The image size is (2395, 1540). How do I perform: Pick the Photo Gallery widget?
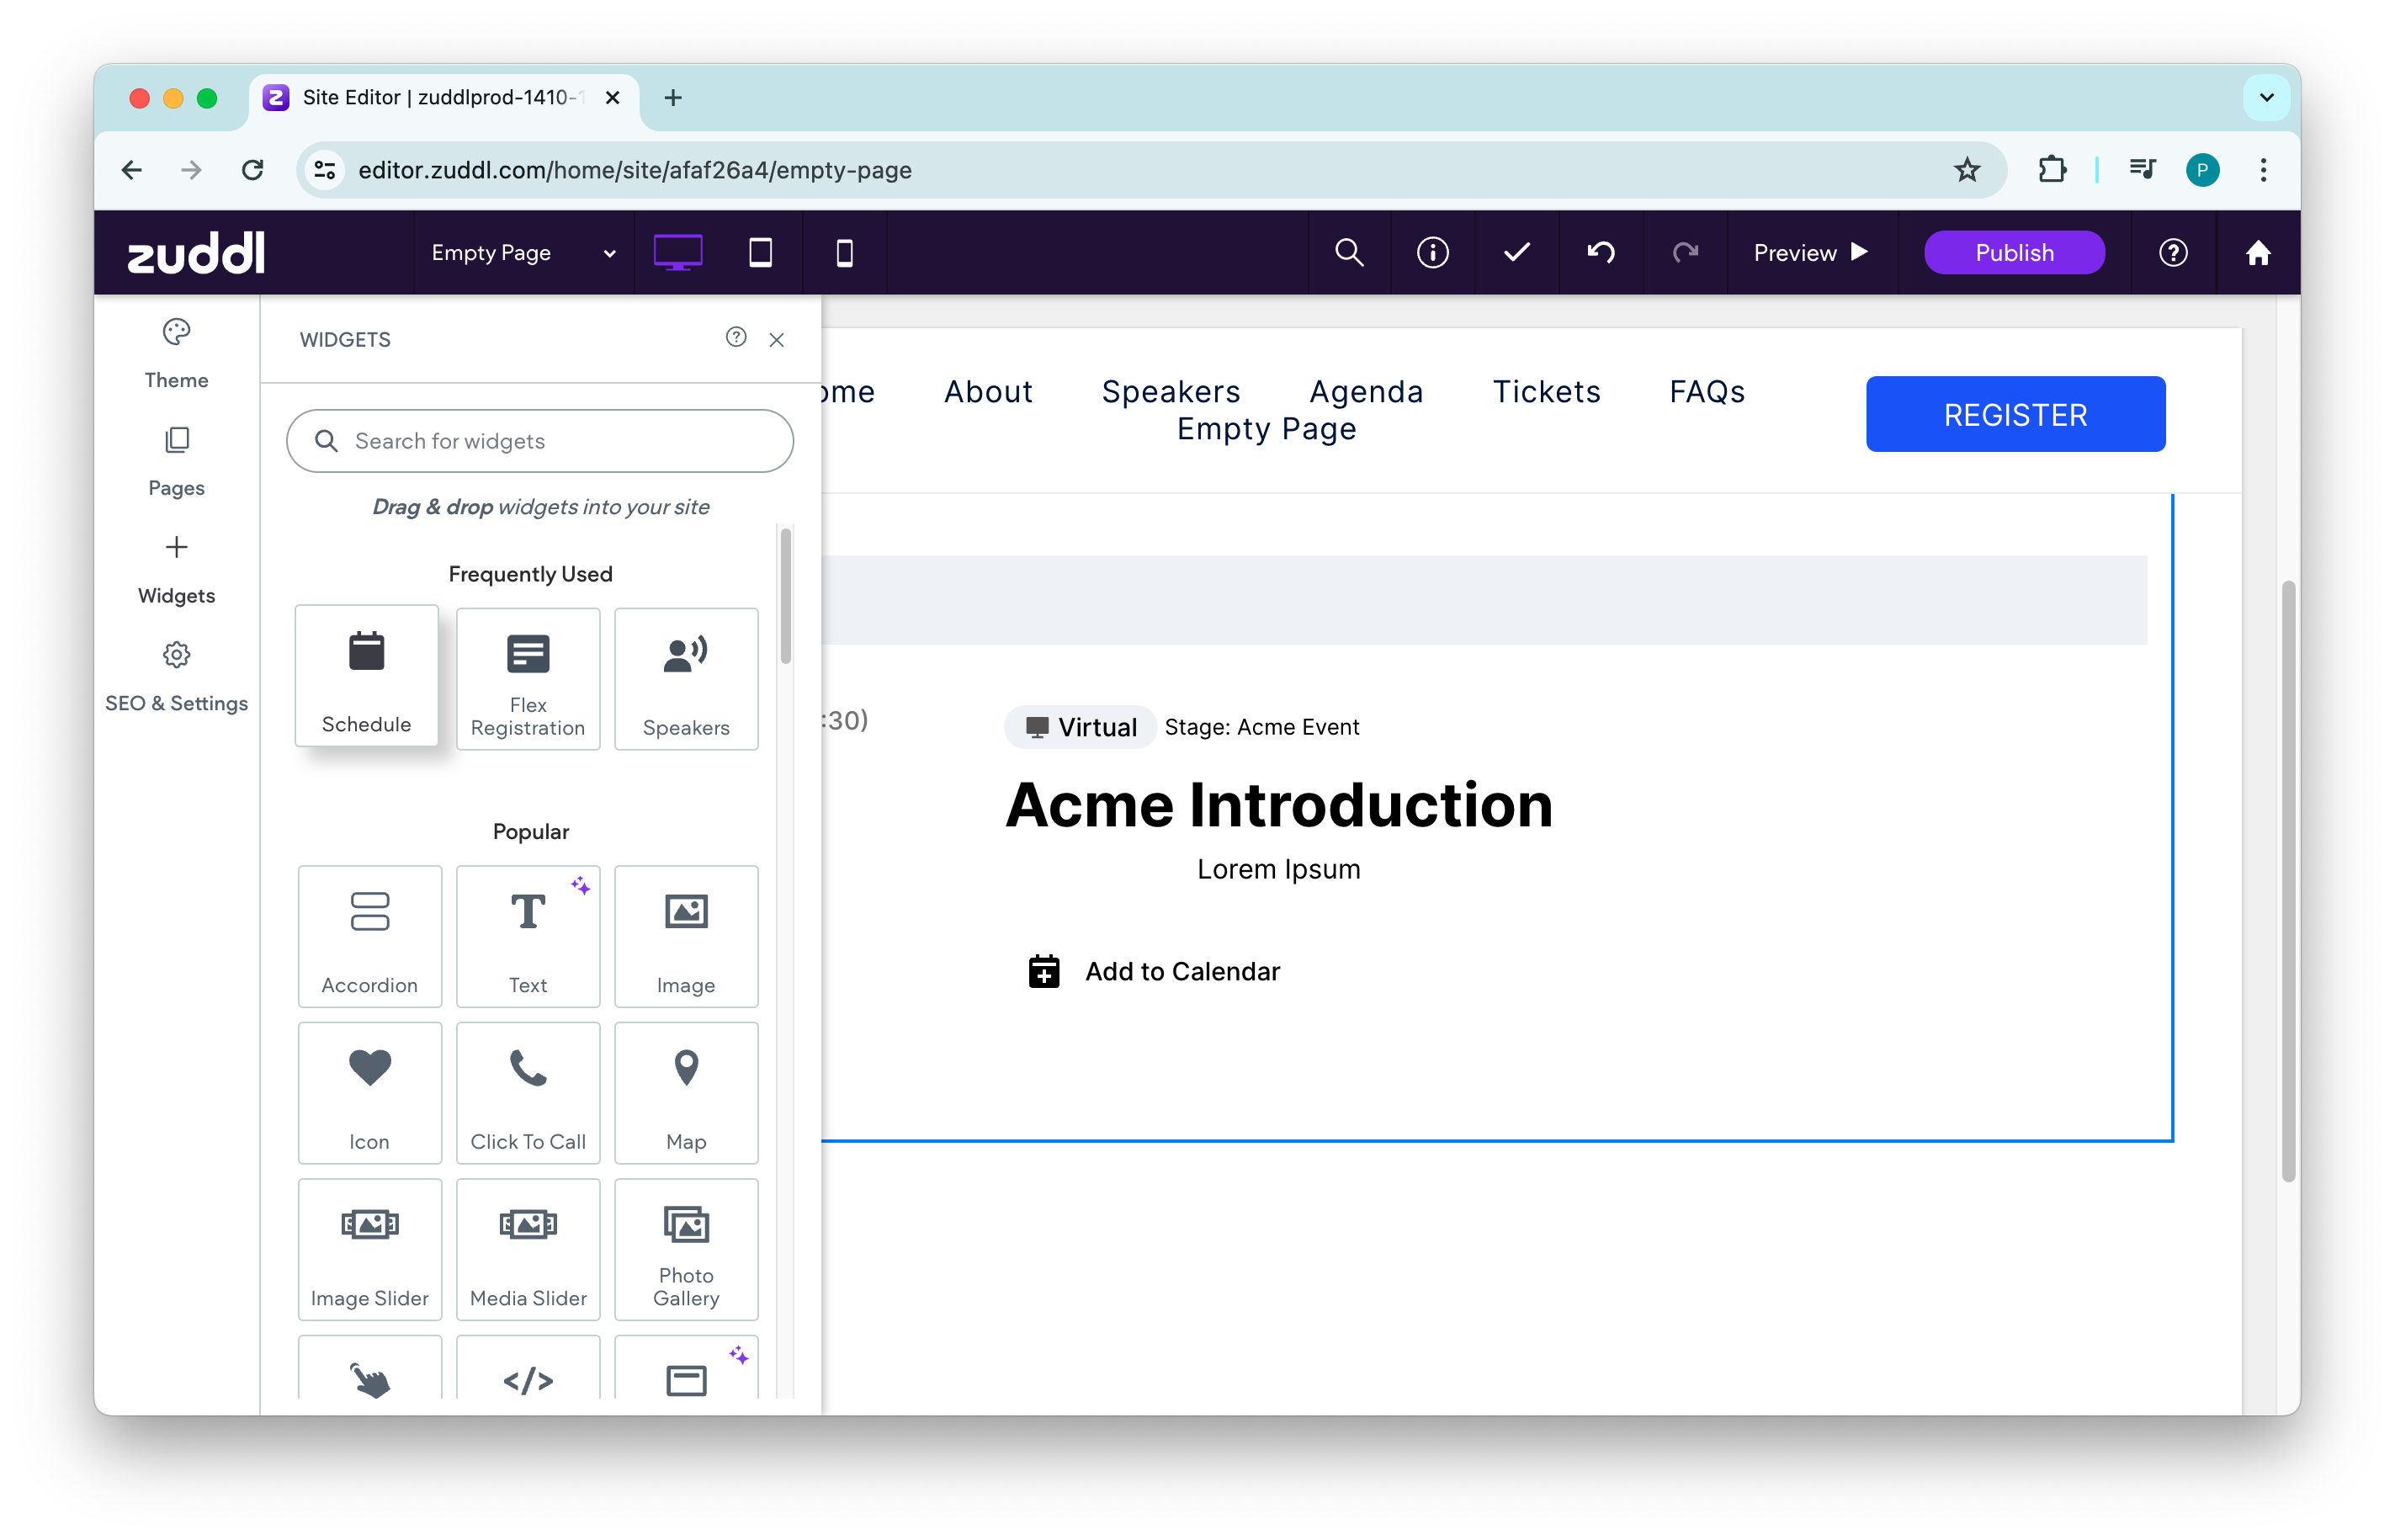(x=686, y=1249)
